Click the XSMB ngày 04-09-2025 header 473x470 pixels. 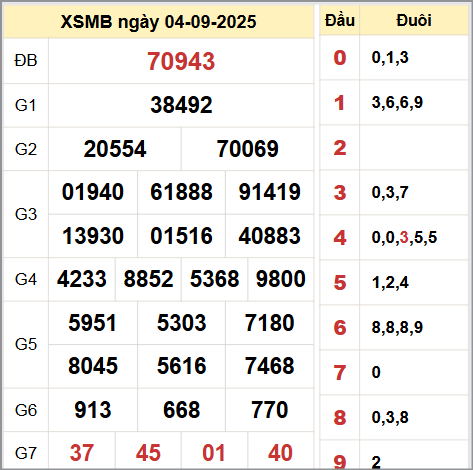(158, 22)
